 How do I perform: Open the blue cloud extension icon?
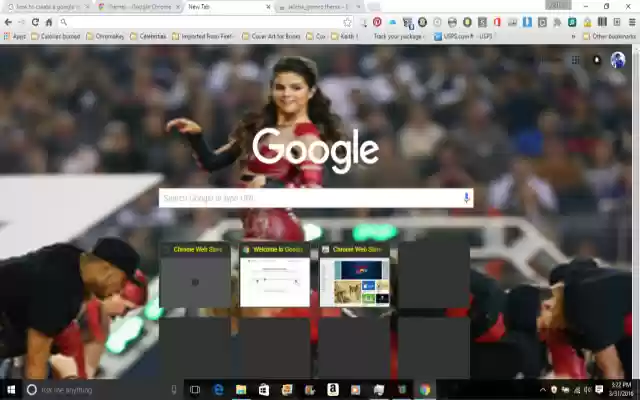(x=392, y=22)
